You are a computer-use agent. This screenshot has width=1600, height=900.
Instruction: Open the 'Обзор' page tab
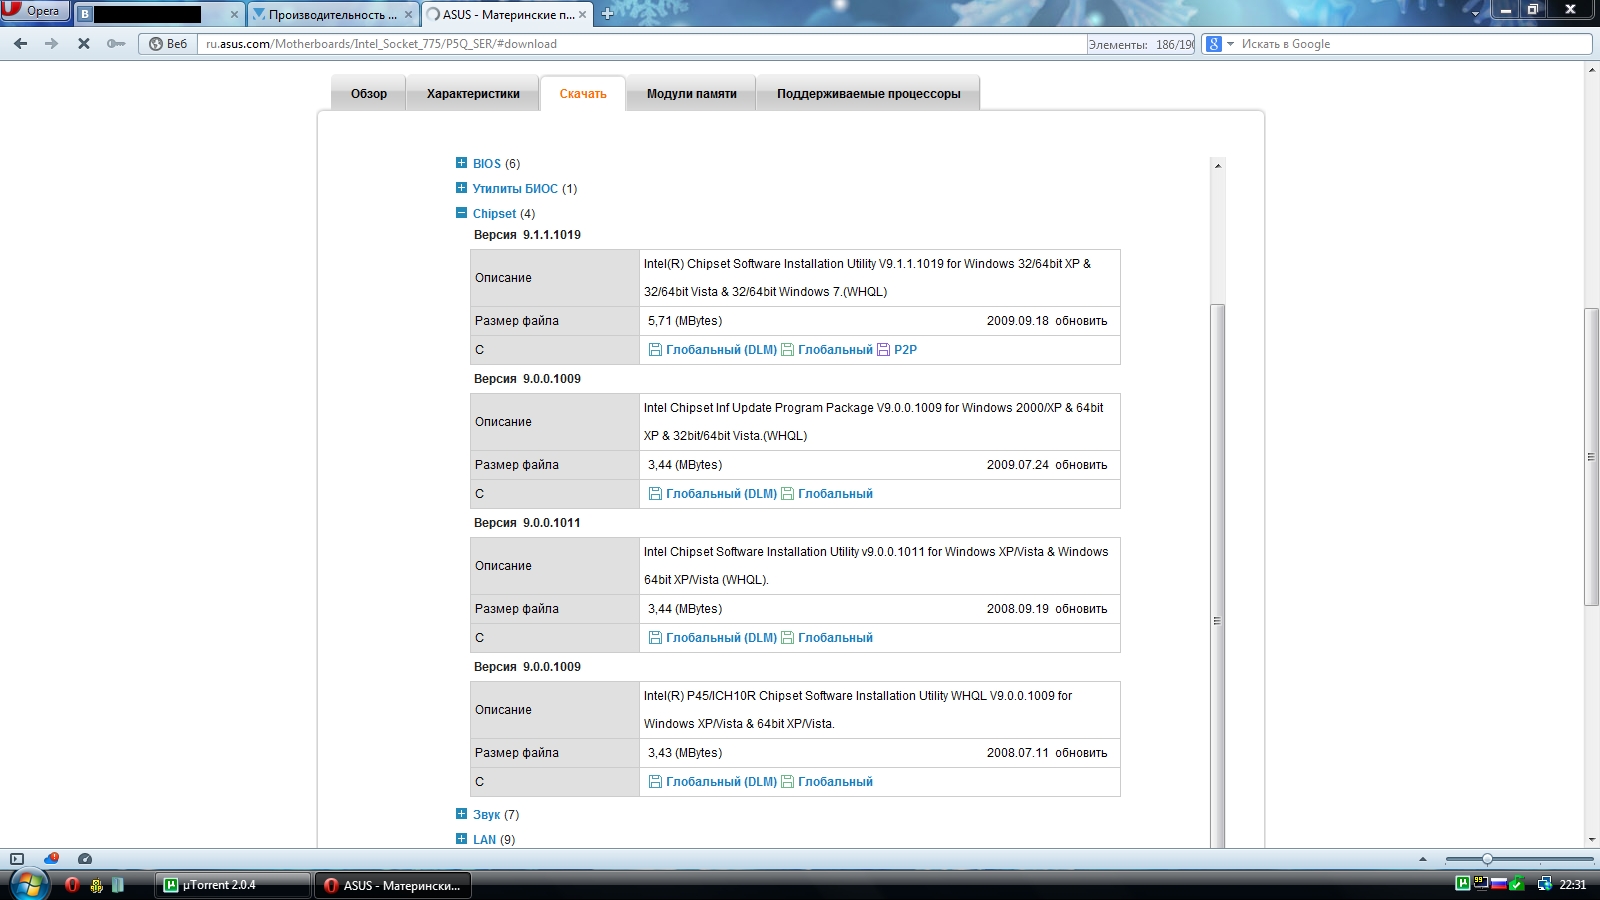coord(368,94)
